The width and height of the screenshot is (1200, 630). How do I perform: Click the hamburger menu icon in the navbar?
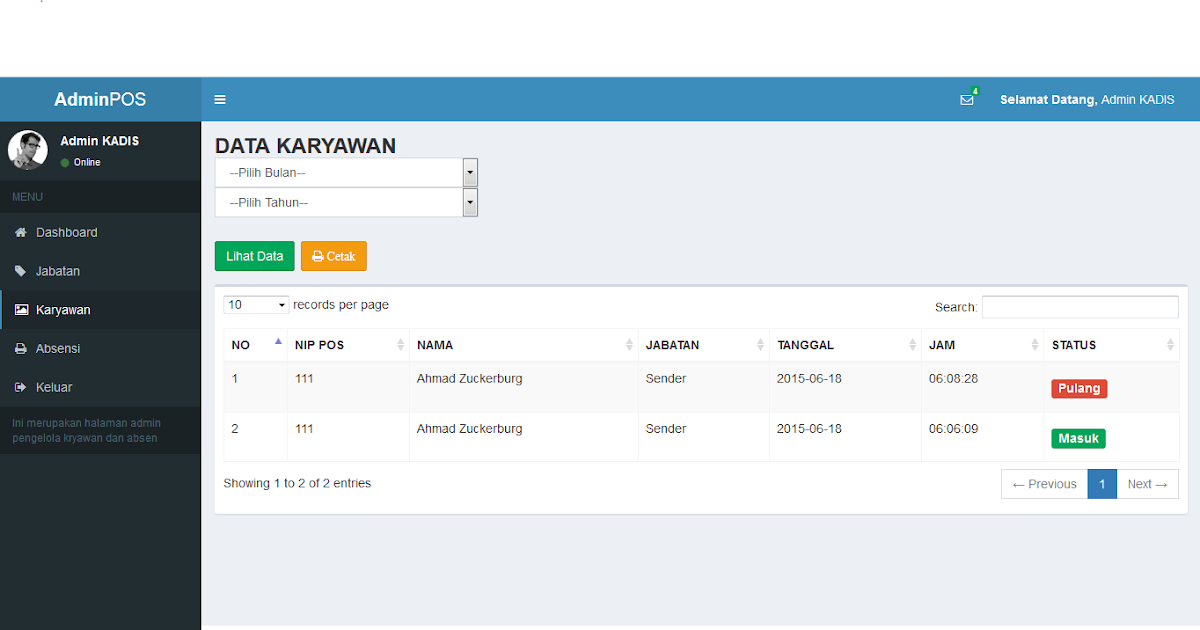click(220, 99)
